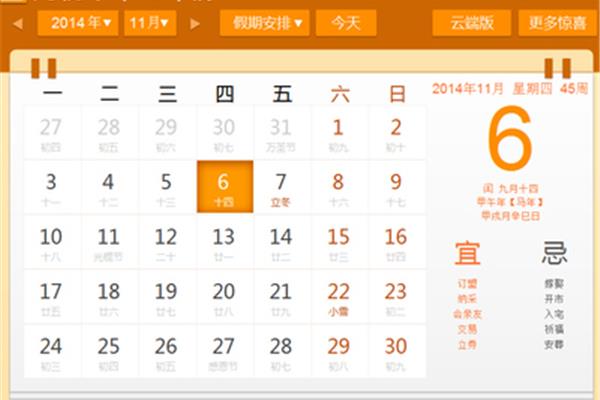Click the 忌 inauspicious heading

coord(554,253)
